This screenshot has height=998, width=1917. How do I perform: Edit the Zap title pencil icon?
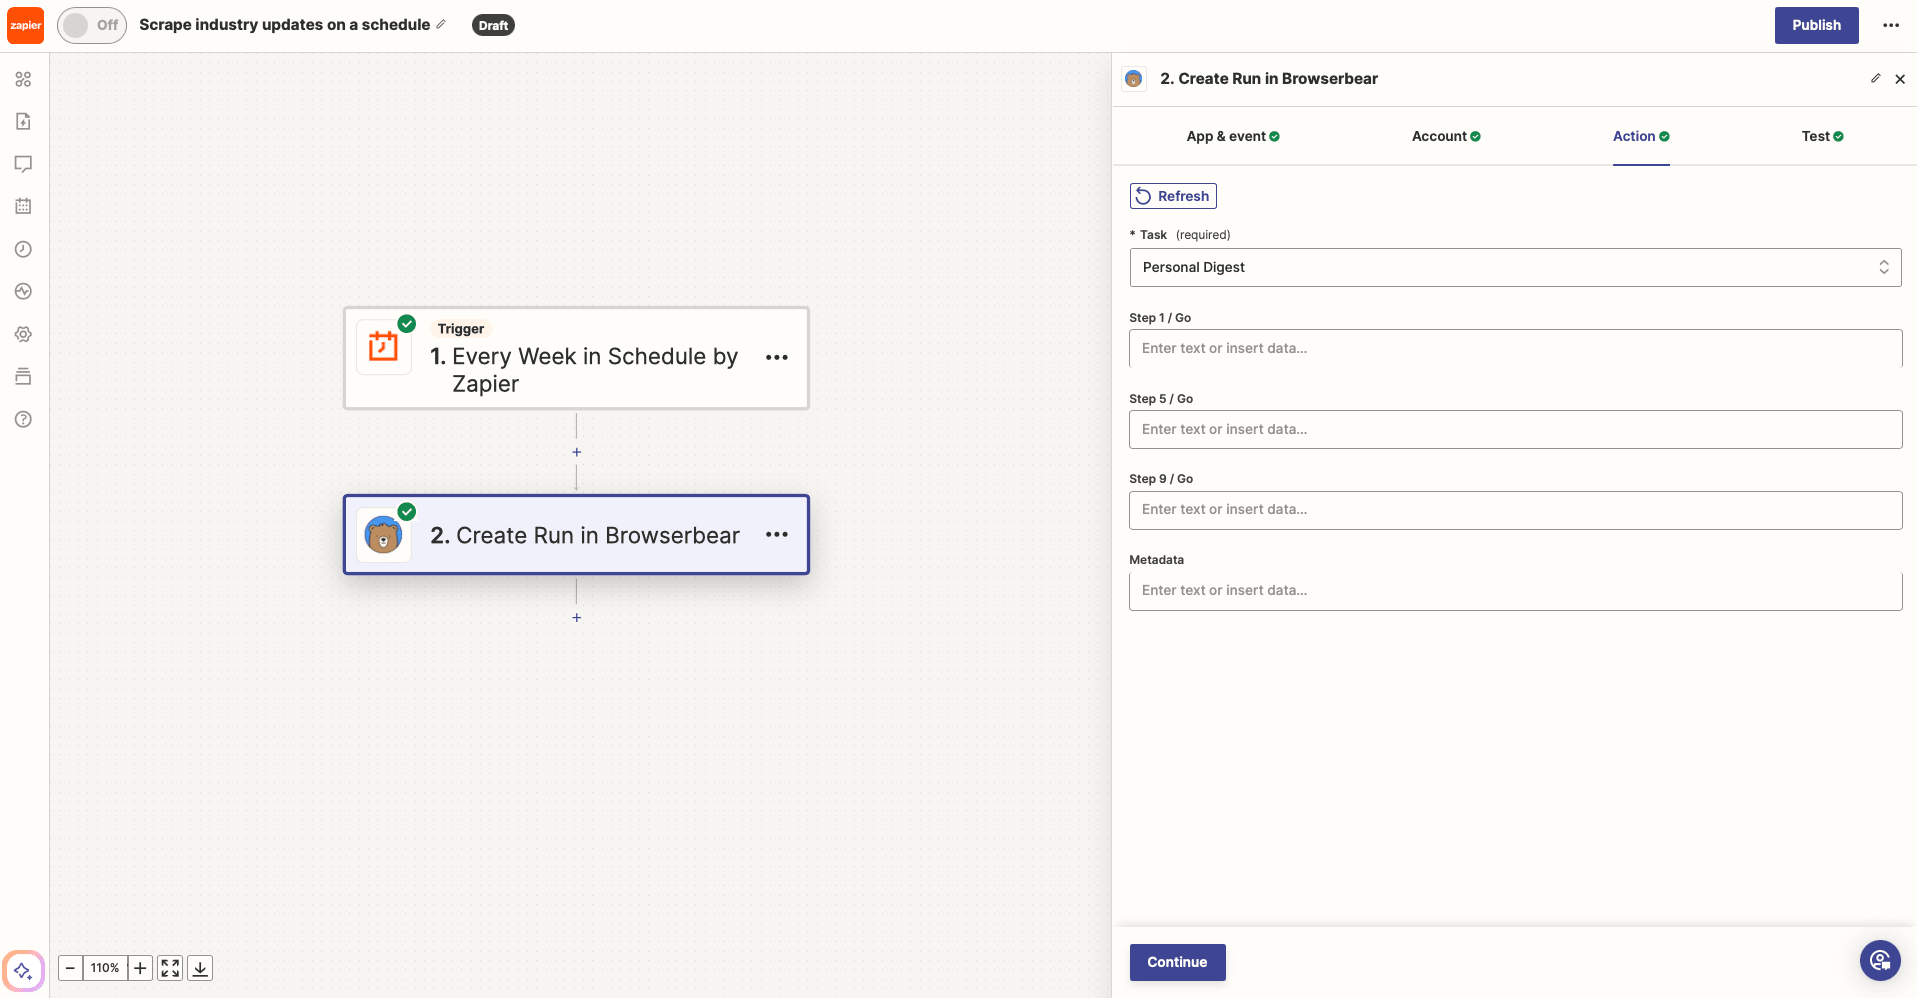441,24
